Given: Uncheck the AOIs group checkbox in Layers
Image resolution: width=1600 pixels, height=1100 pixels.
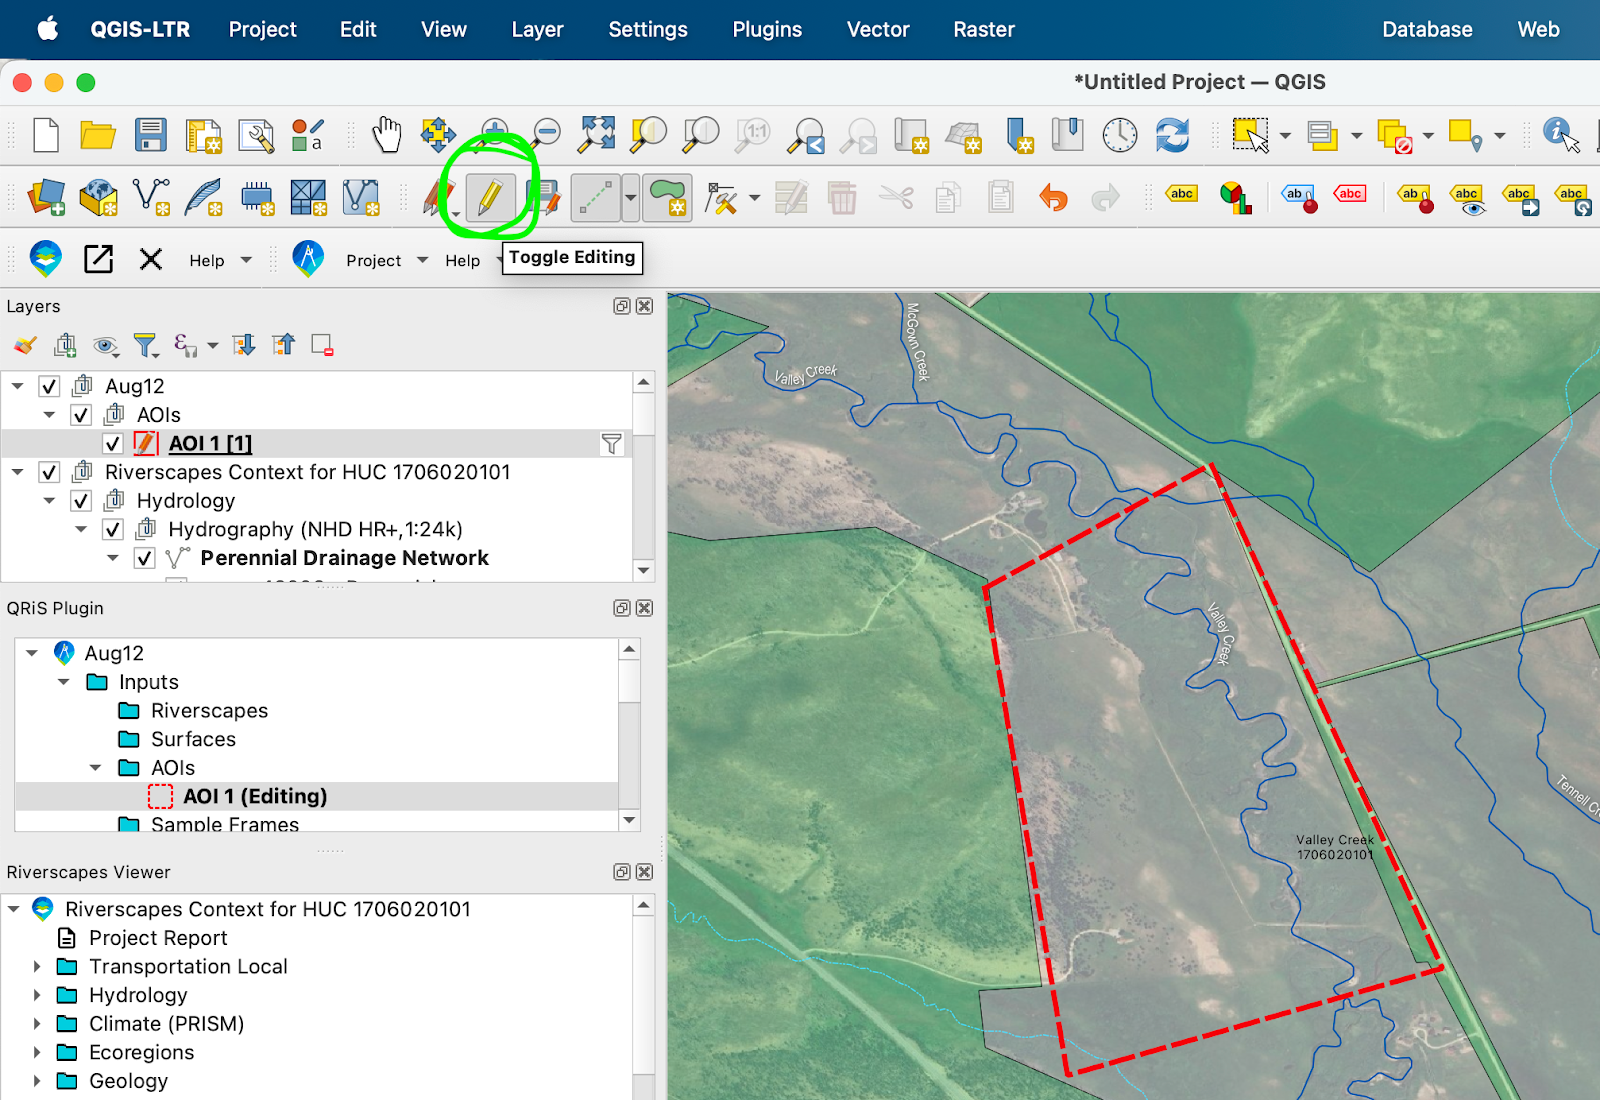Looking at the screenshot, I should click(x=81, y=415).
